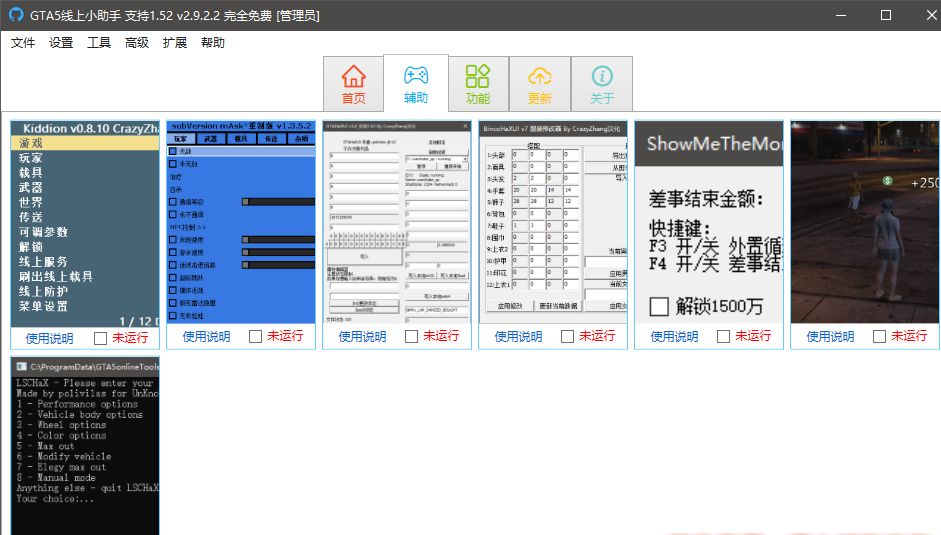Toggle 未运行 checkbox for ShowMeTheMoney tool
941x535 pixels.
[x=724, y=337]
